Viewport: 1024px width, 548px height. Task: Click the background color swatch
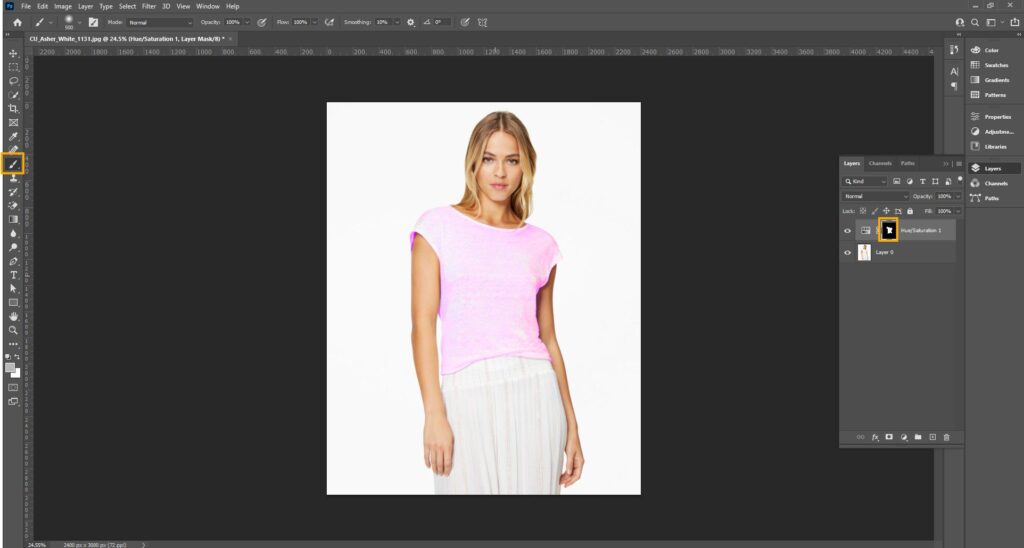click(16, 374)
